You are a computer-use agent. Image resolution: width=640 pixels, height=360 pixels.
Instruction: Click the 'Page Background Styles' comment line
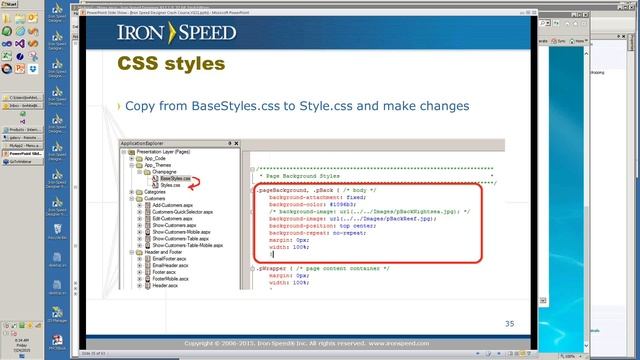tap(302, 176)
